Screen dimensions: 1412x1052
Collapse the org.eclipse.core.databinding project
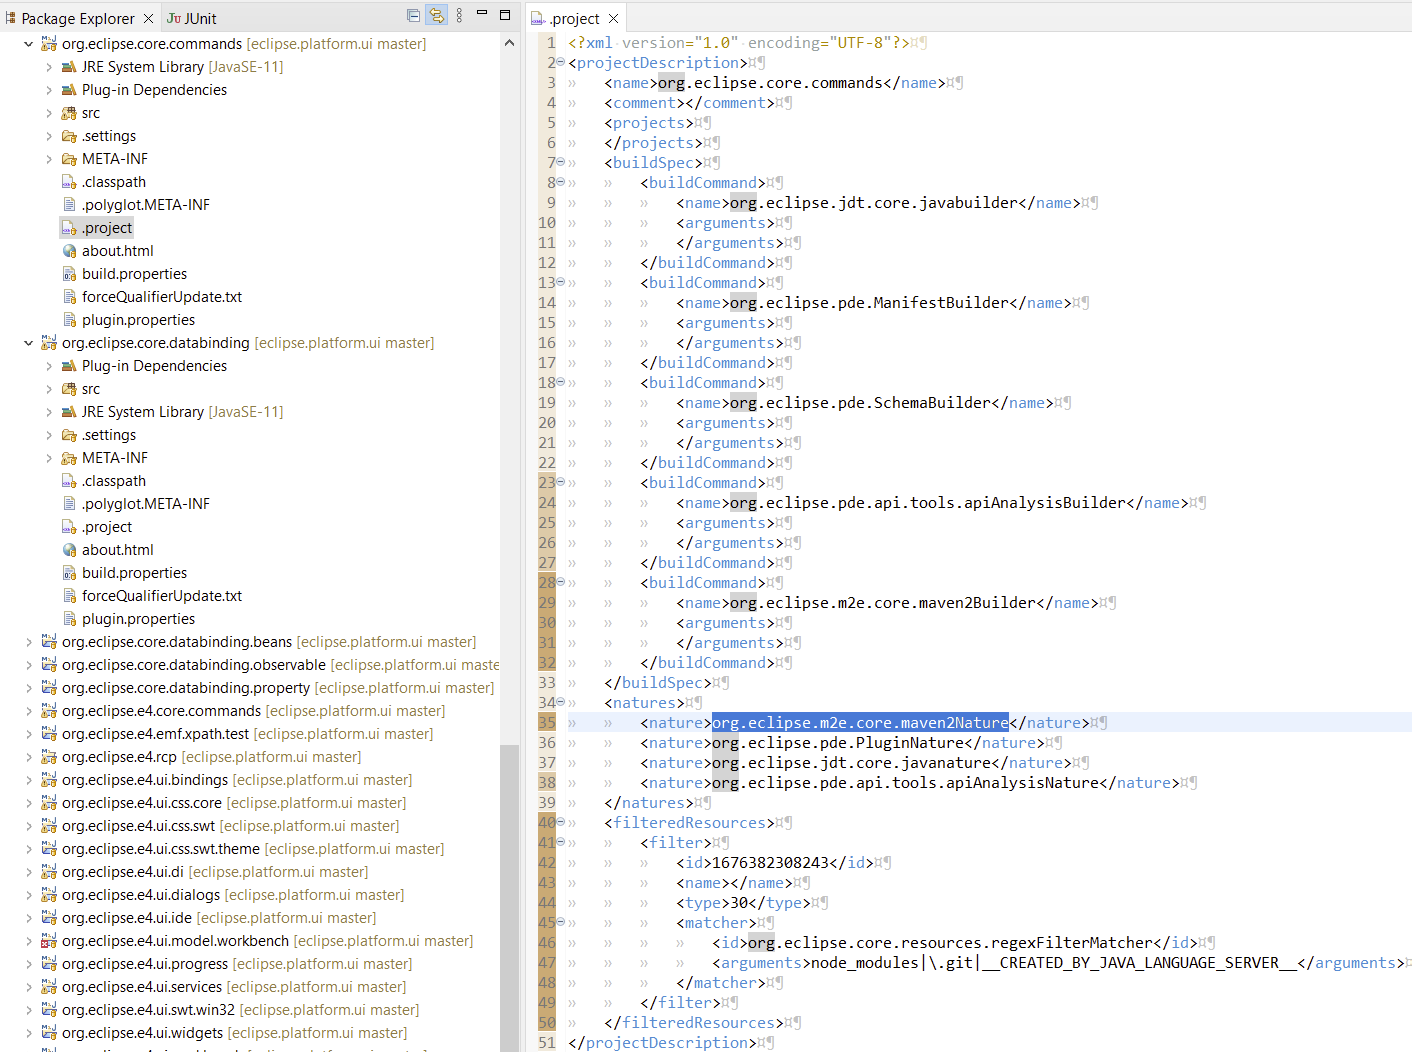28,342
